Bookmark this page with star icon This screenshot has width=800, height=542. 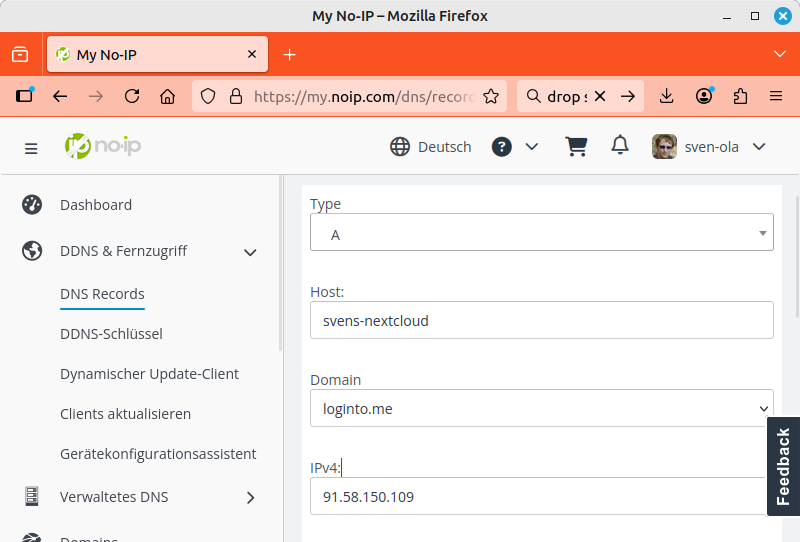click(491, 96)
